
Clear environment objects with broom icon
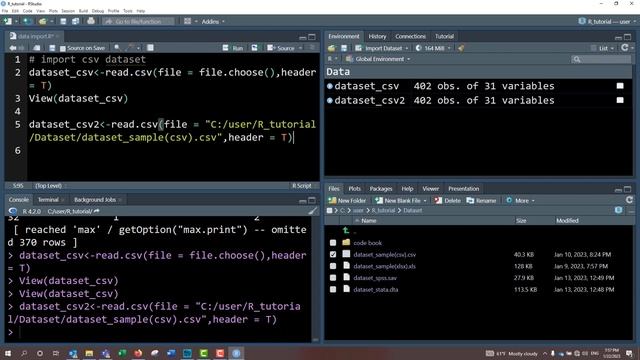(461, 48)
